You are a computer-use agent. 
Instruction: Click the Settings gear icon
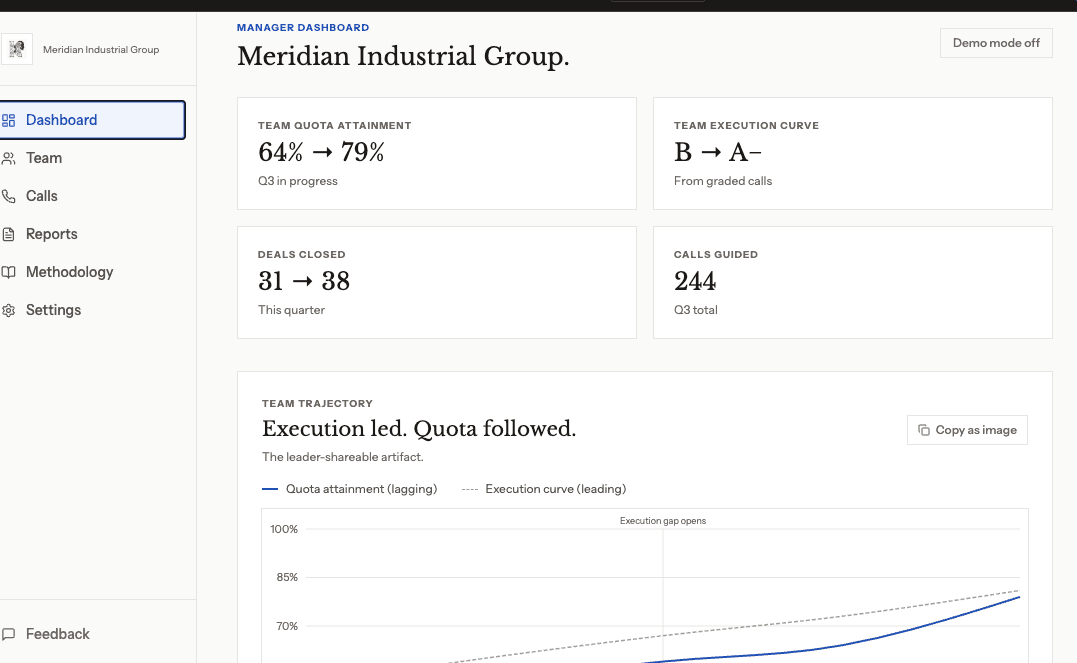click(8, 311)
